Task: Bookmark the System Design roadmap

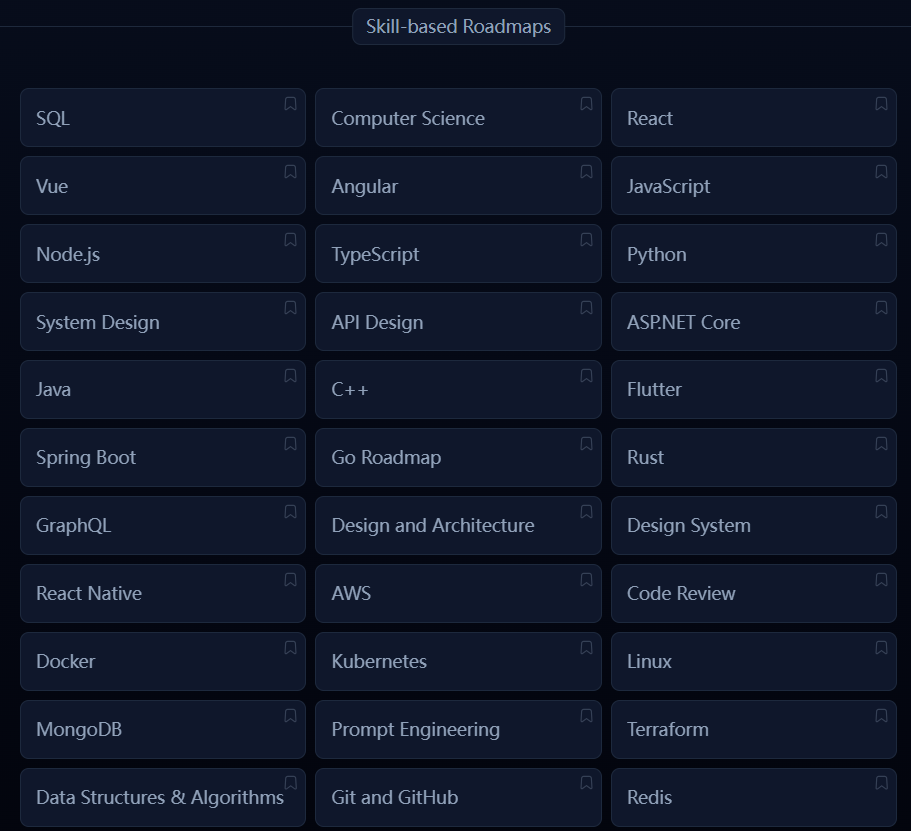Action: (x=290, y=307)
